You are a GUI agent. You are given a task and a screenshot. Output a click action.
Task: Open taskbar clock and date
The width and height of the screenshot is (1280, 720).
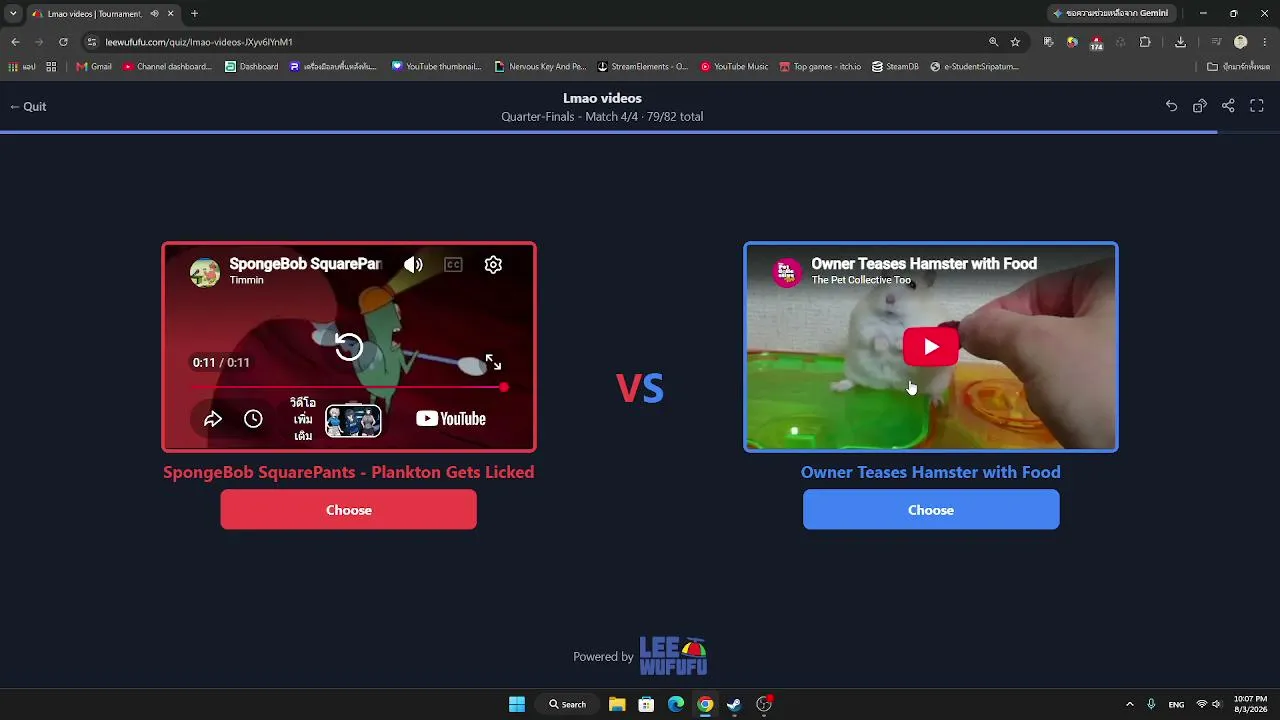click(1250, 704)
